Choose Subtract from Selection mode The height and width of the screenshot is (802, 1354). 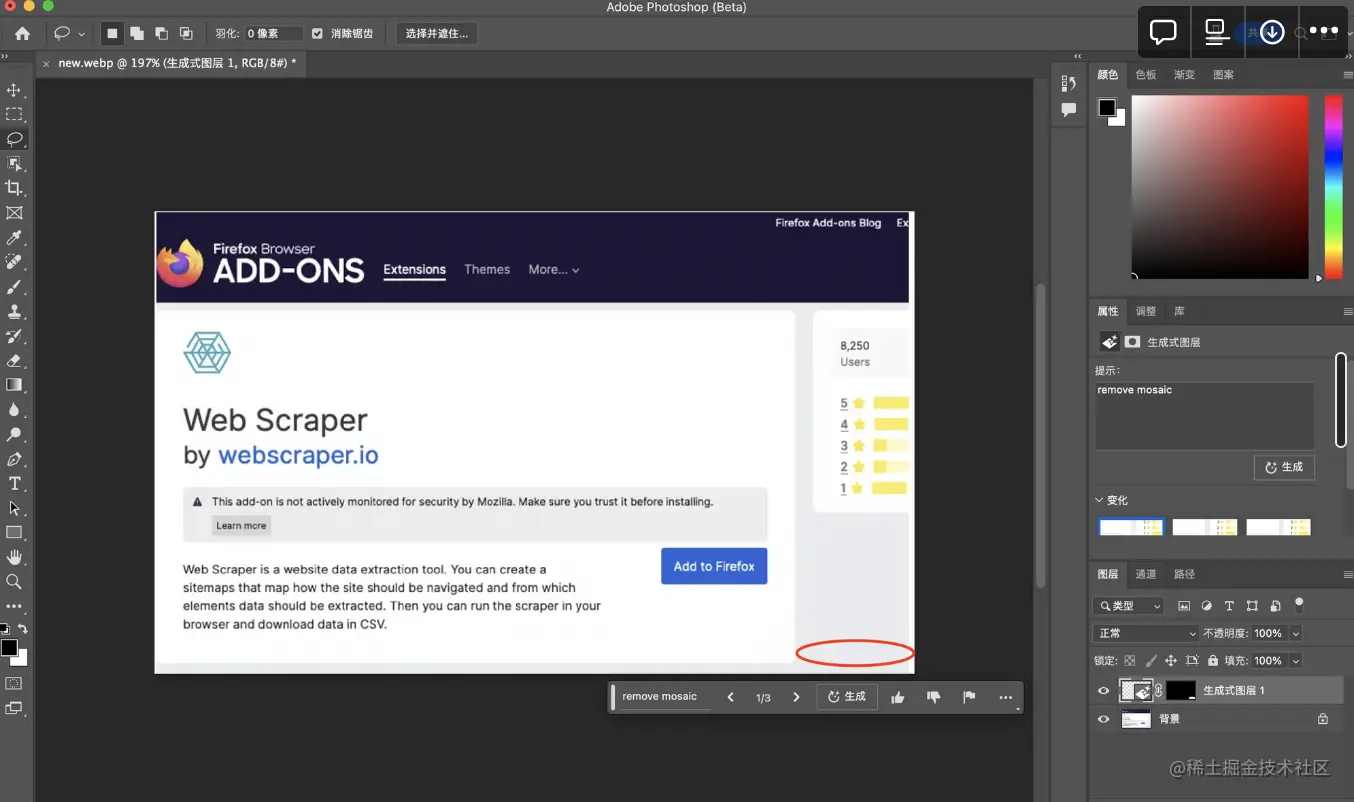click(161, 33)
